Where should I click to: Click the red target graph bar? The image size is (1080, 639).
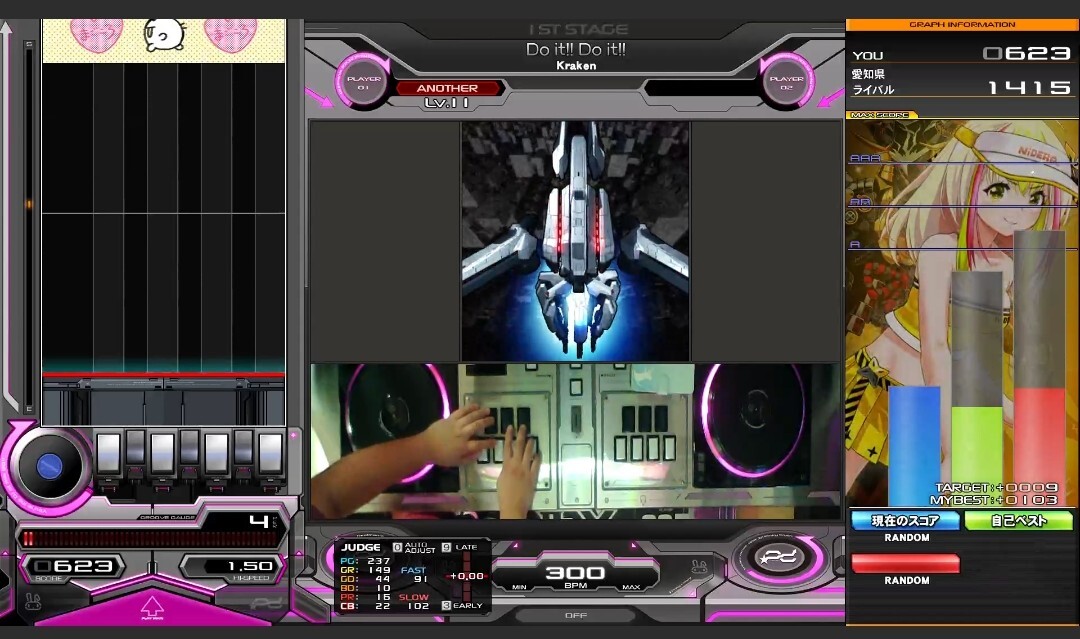coord(1039,446)
